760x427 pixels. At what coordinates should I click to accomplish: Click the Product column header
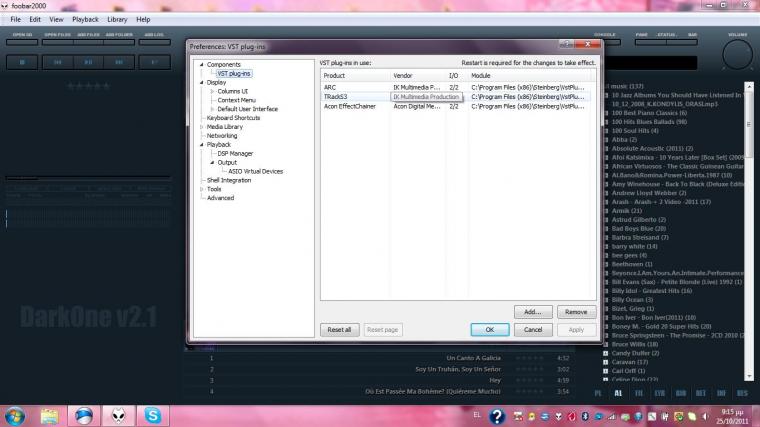(355, 76)
